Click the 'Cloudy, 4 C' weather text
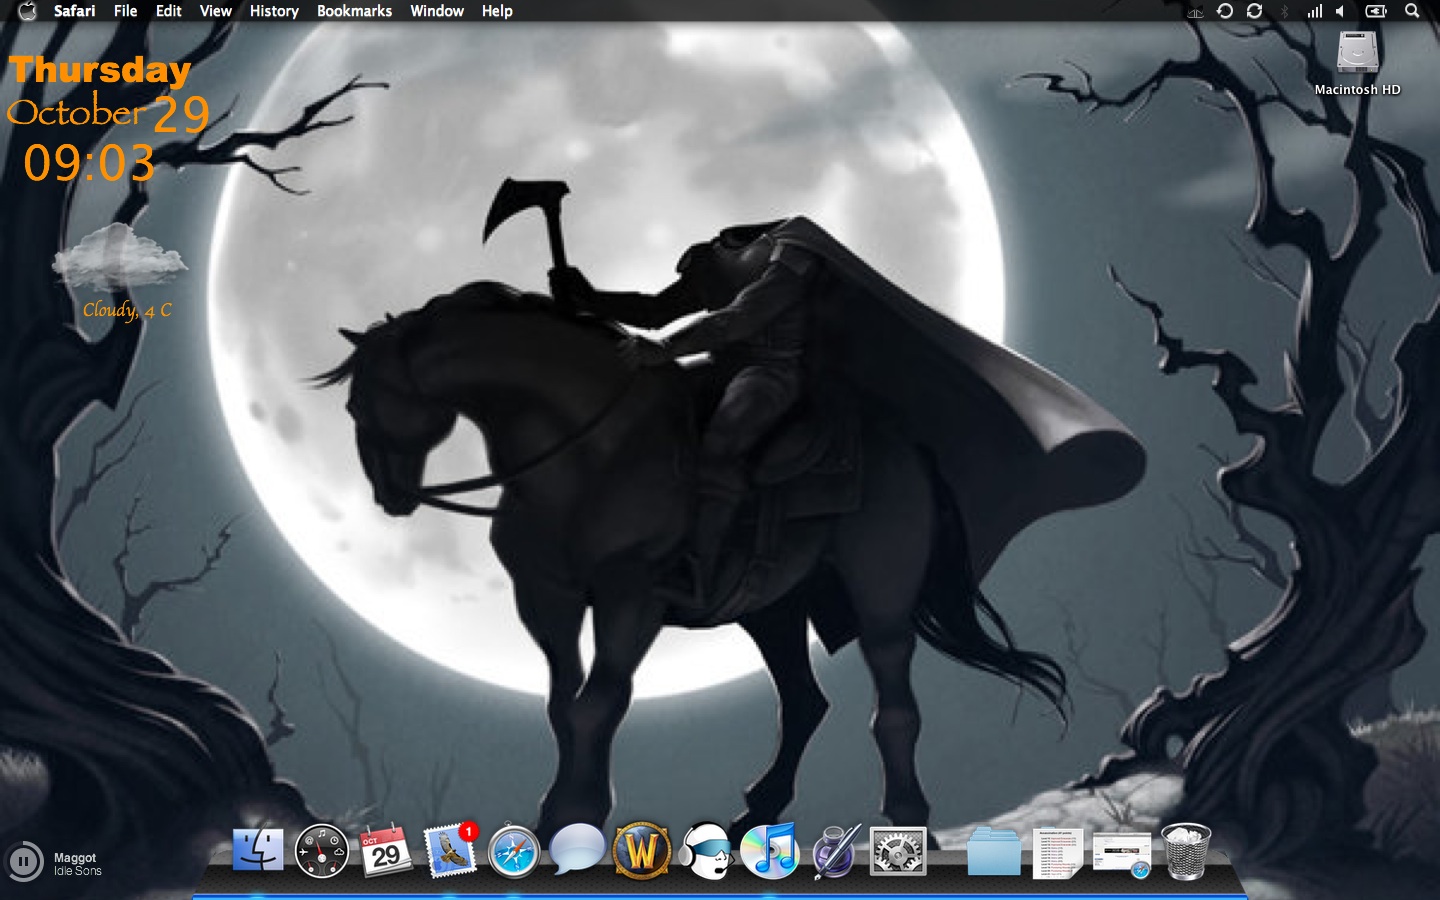 click(x=127, y=310)
